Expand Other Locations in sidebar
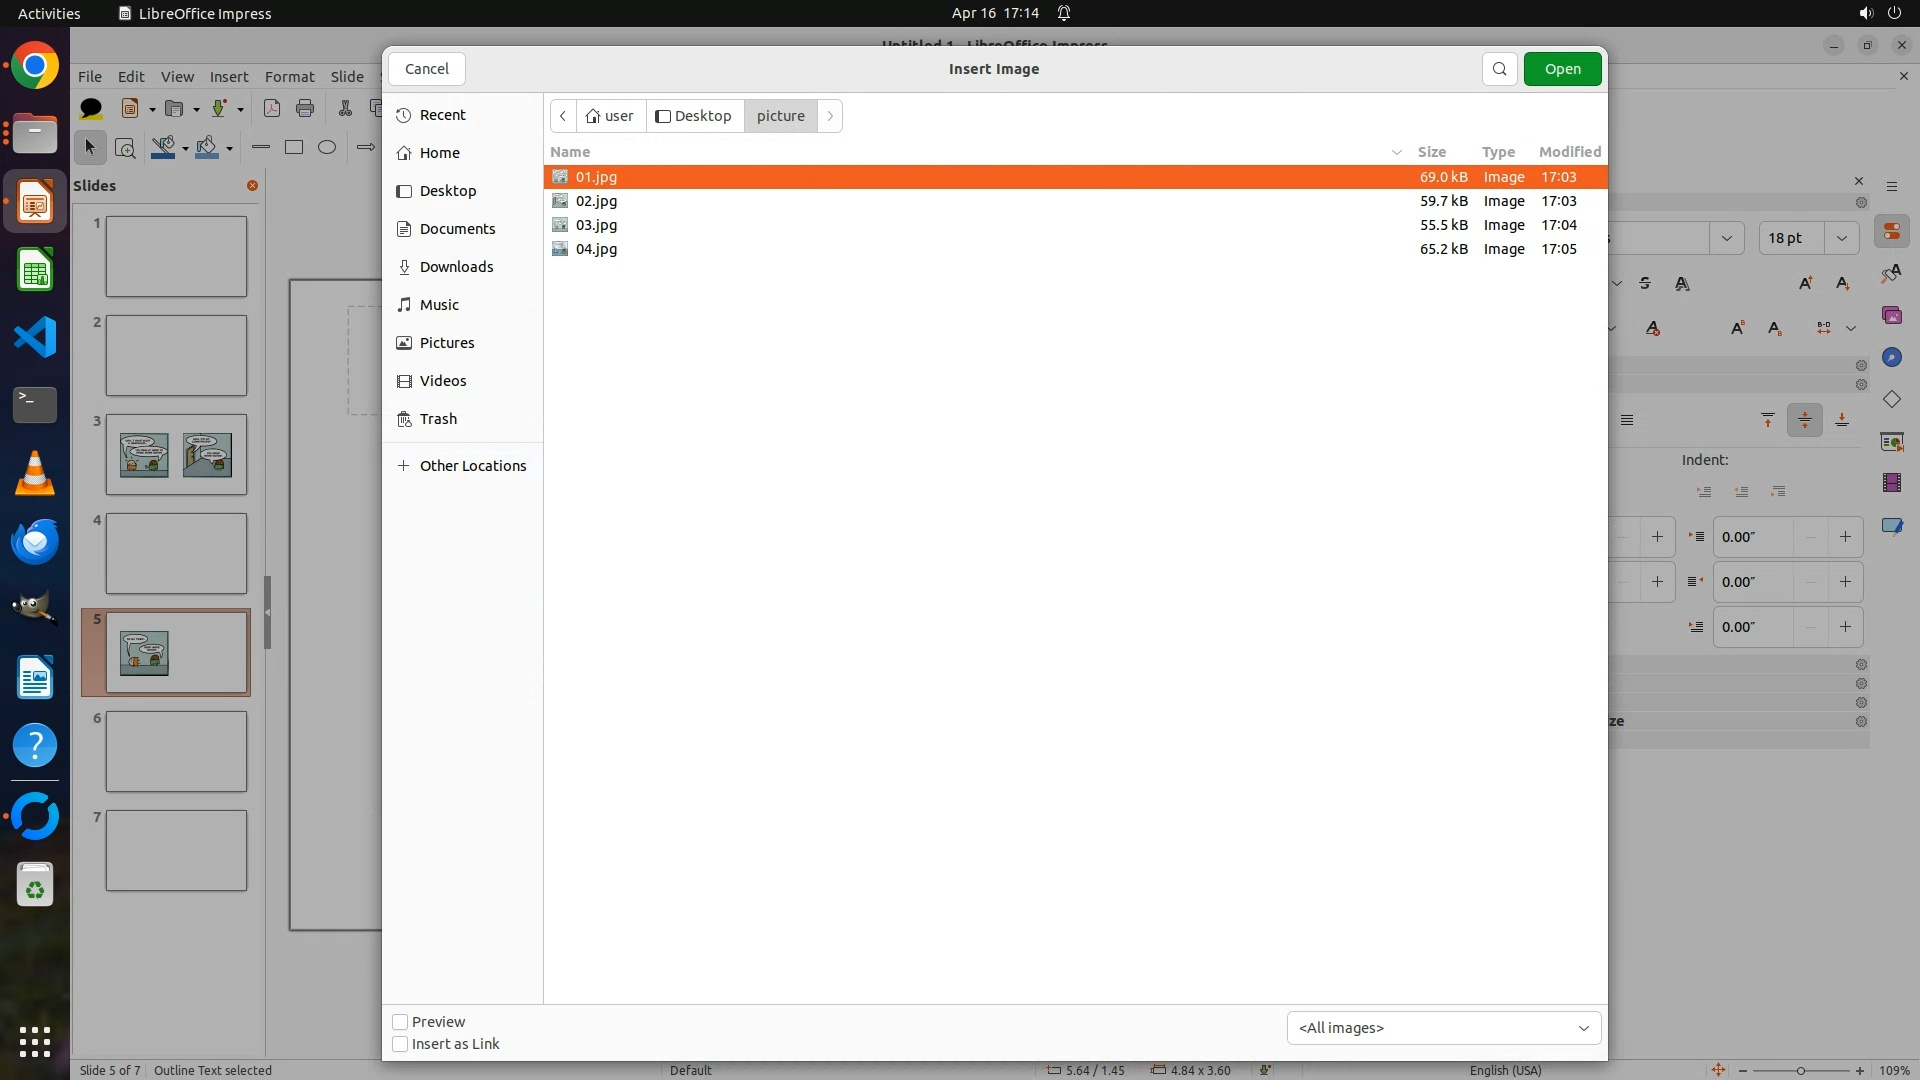1920x1080 pixels. coord(472,466)
